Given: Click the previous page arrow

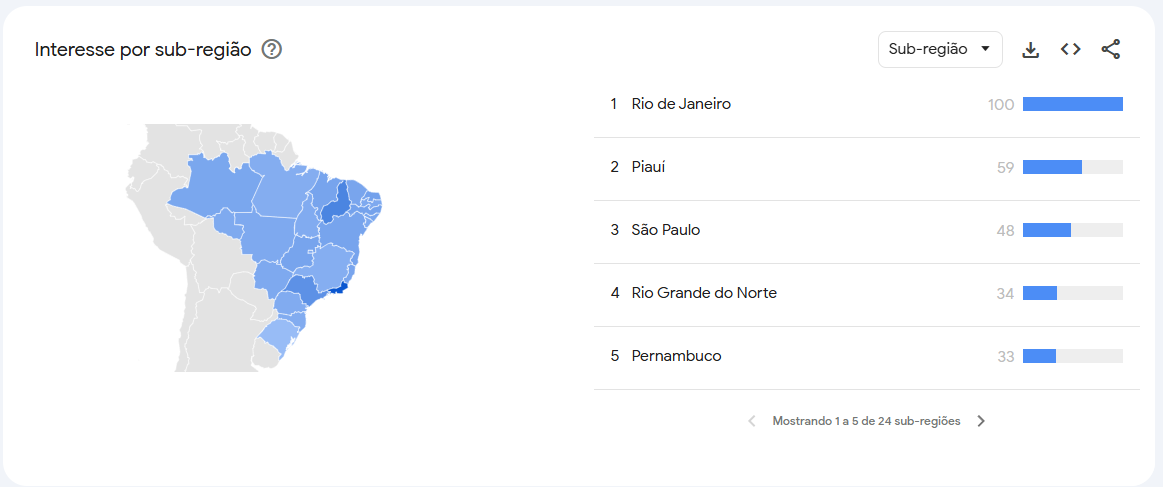Looking at the screenshot, I should tap(752, 421).
